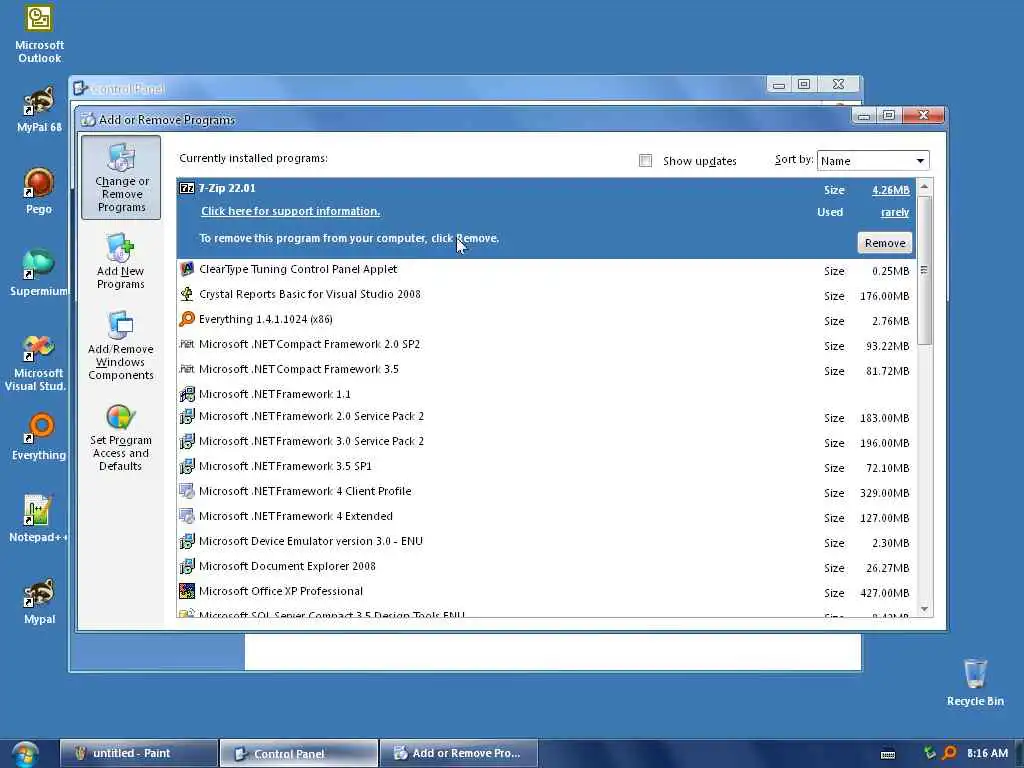The width and height of the screenshot is (1024, 768).
Task: Click the program list scrollbar thumb
Action: pyautogui.click(x=924, y=270)
